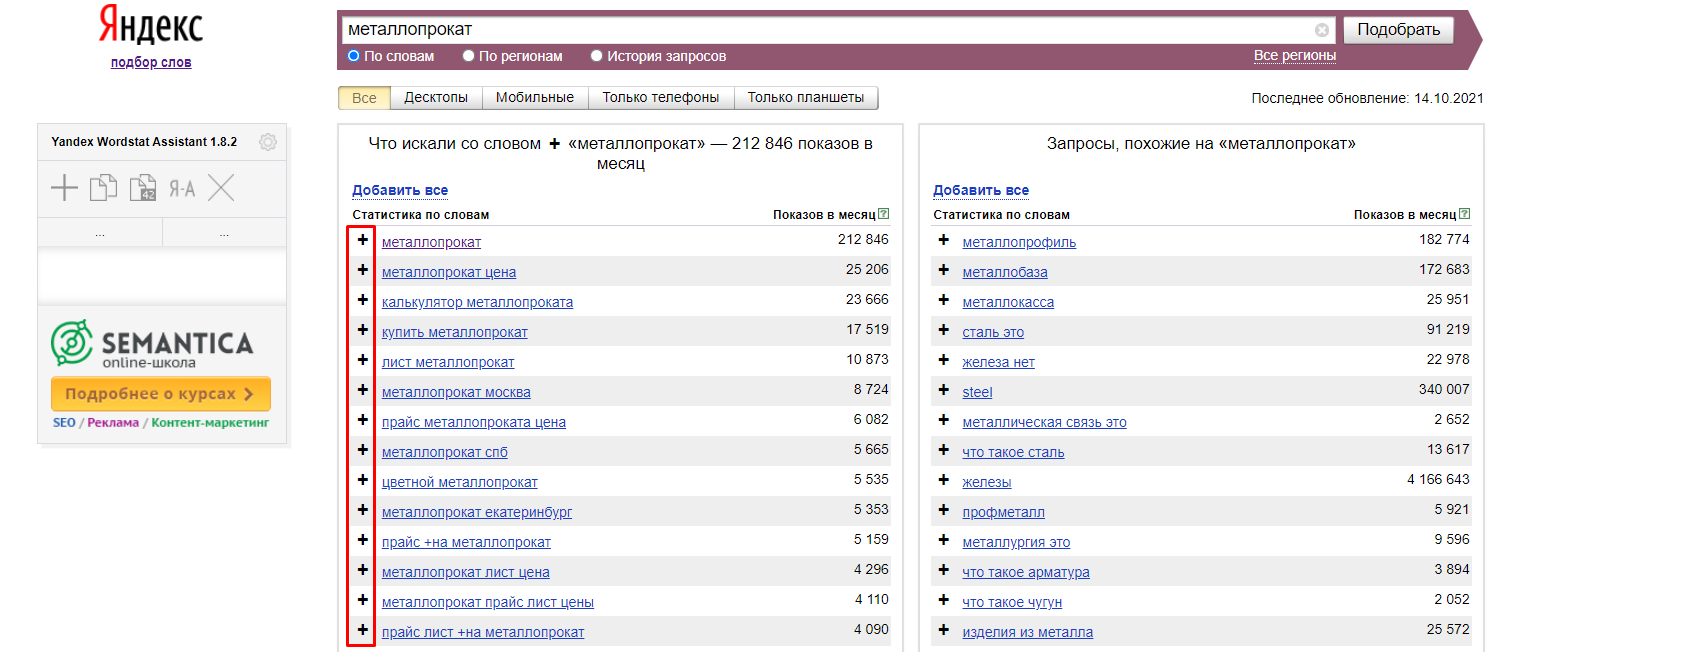Select the 'История запросов' radio button
The image size is (1696, 652).
(596, 56)
